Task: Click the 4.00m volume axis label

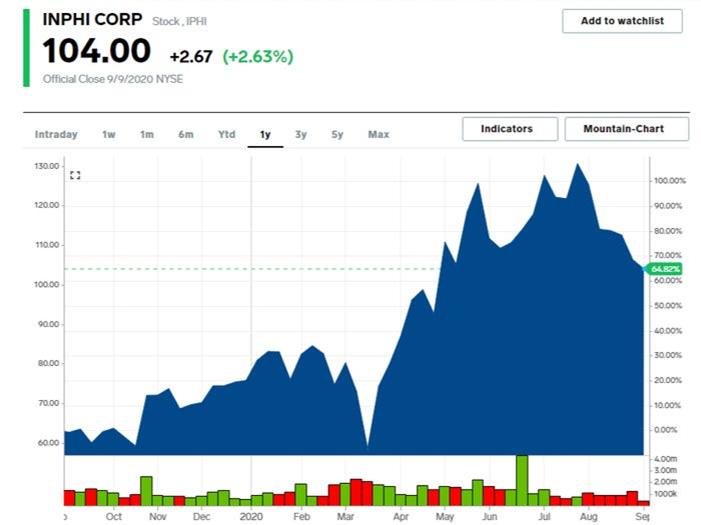Action: [666, 459]
